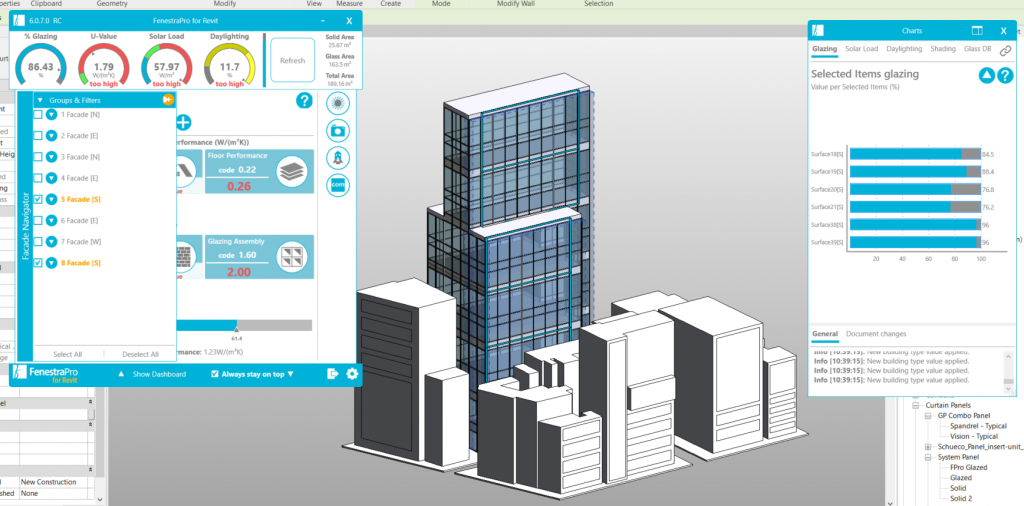This screenshot has height=506, width=1024.
Task: Collapse the GP Combo Panel tree node
Action: pos(928,416)
